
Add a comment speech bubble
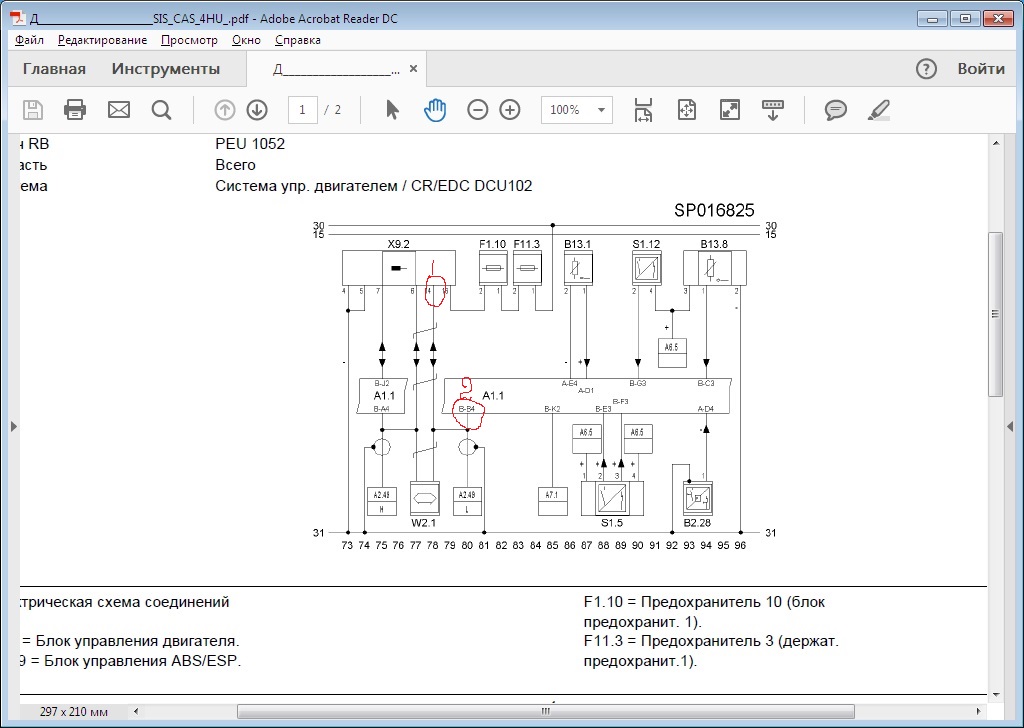tap(835, 110)
